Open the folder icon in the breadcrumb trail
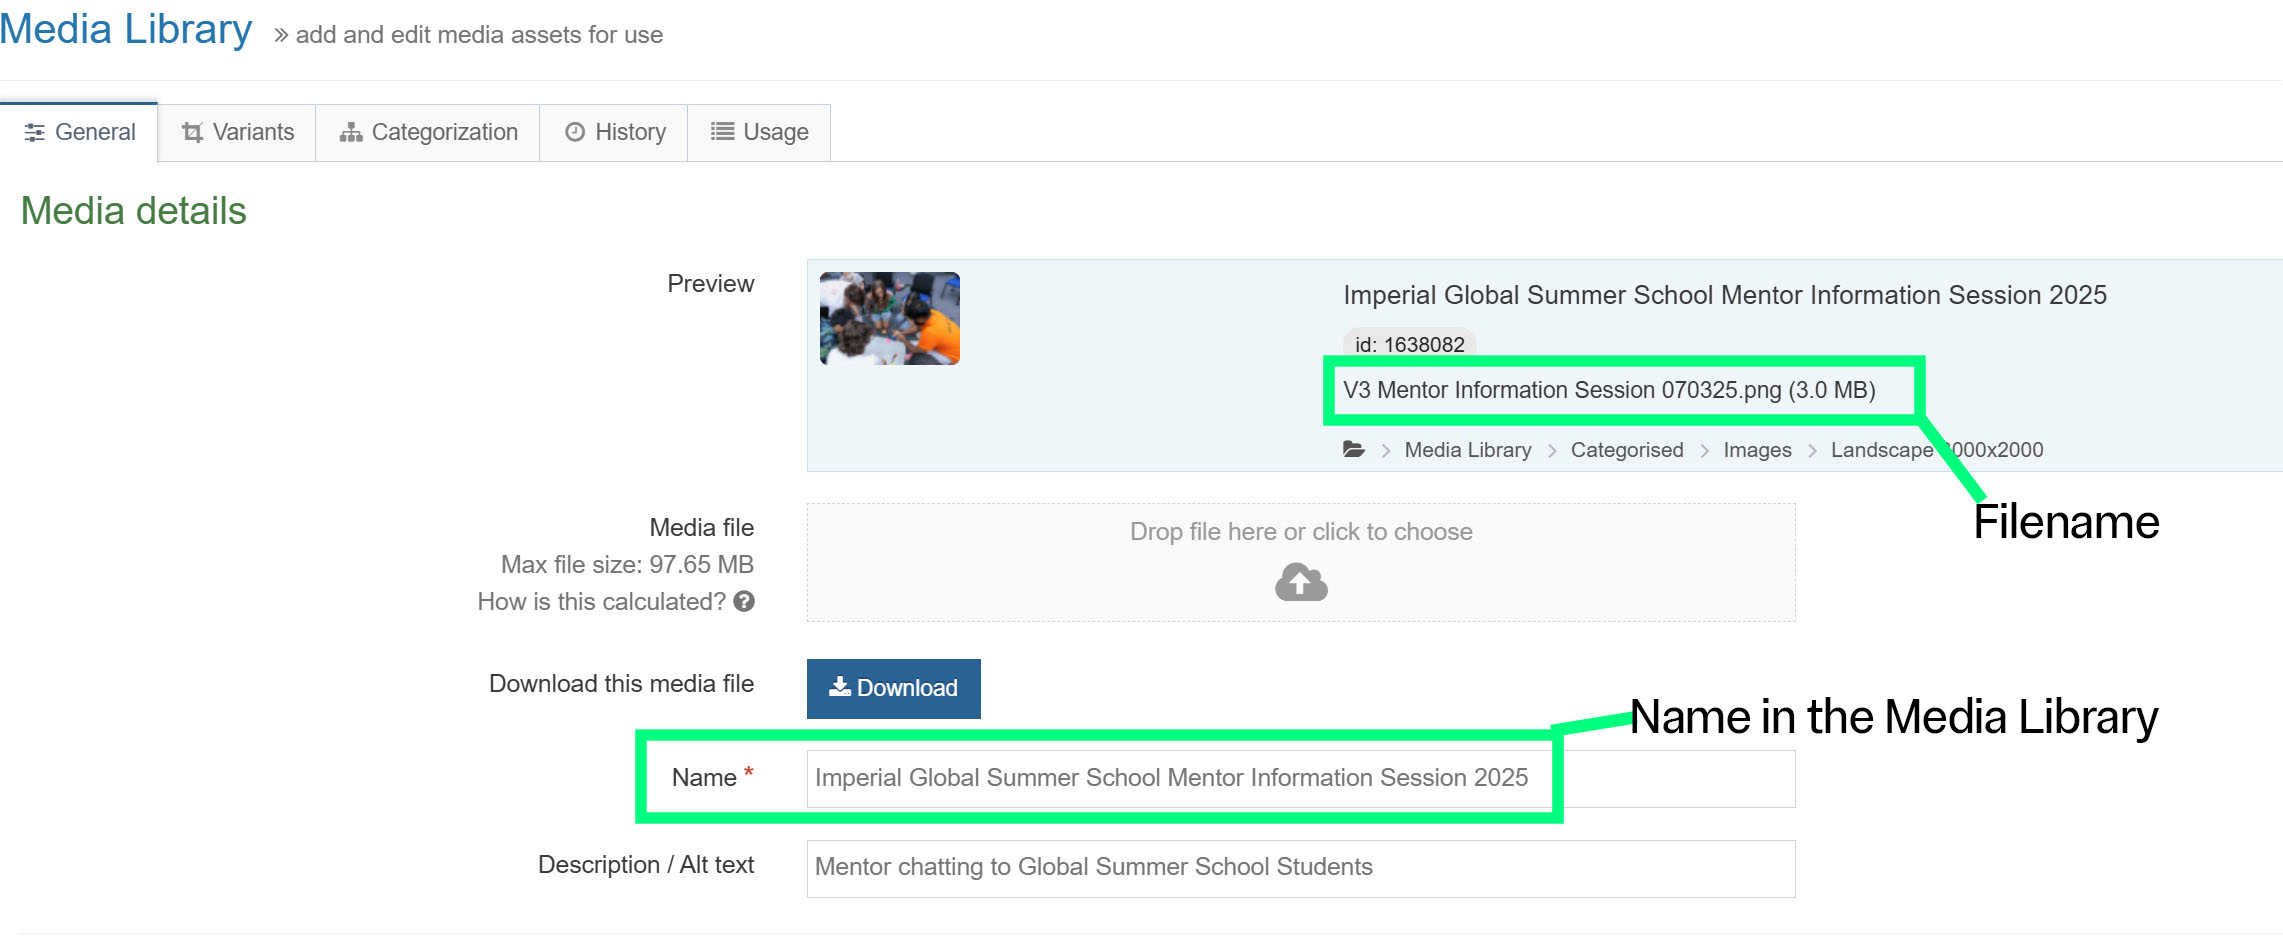The height and width of the screenshot is (936, 2283). pos(1355,450)
